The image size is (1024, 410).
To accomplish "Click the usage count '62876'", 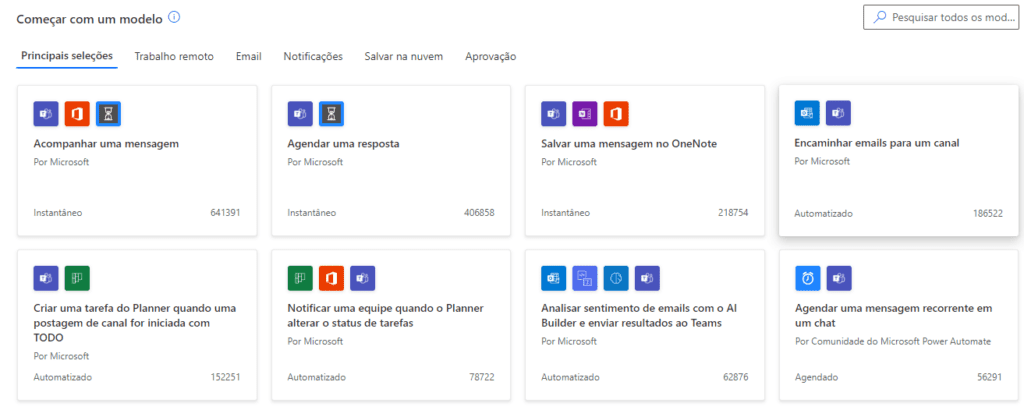I will 735,377.
